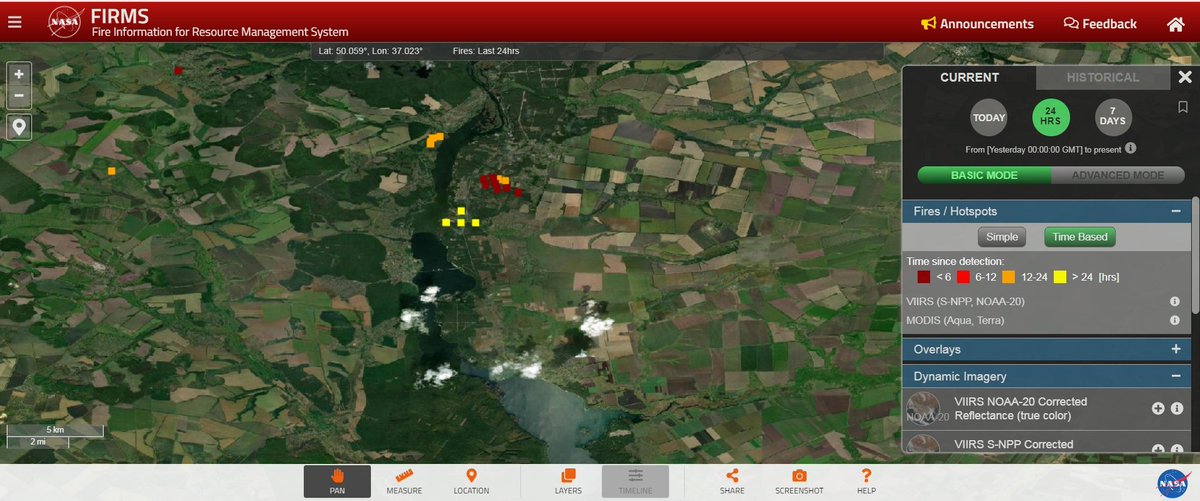The height and width of the screenshot is (501, 1200).
Task: Click VIIRS (S-NPP, NOAA-20) label
Action: (965, 301)
